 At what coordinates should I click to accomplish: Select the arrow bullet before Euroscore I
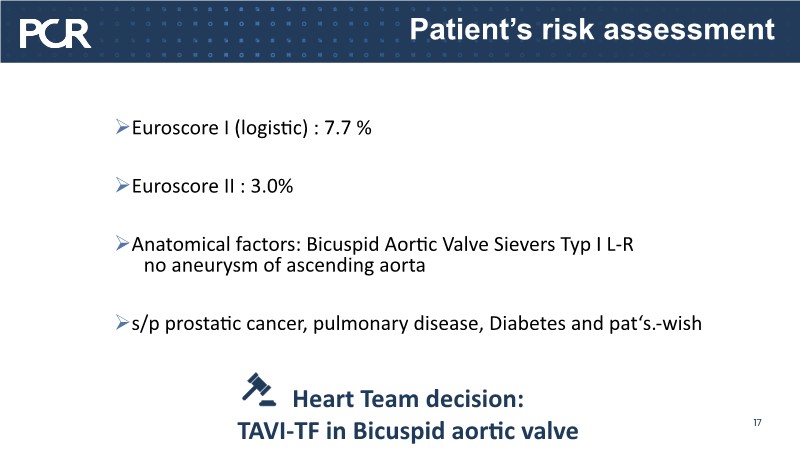(122, 128)
